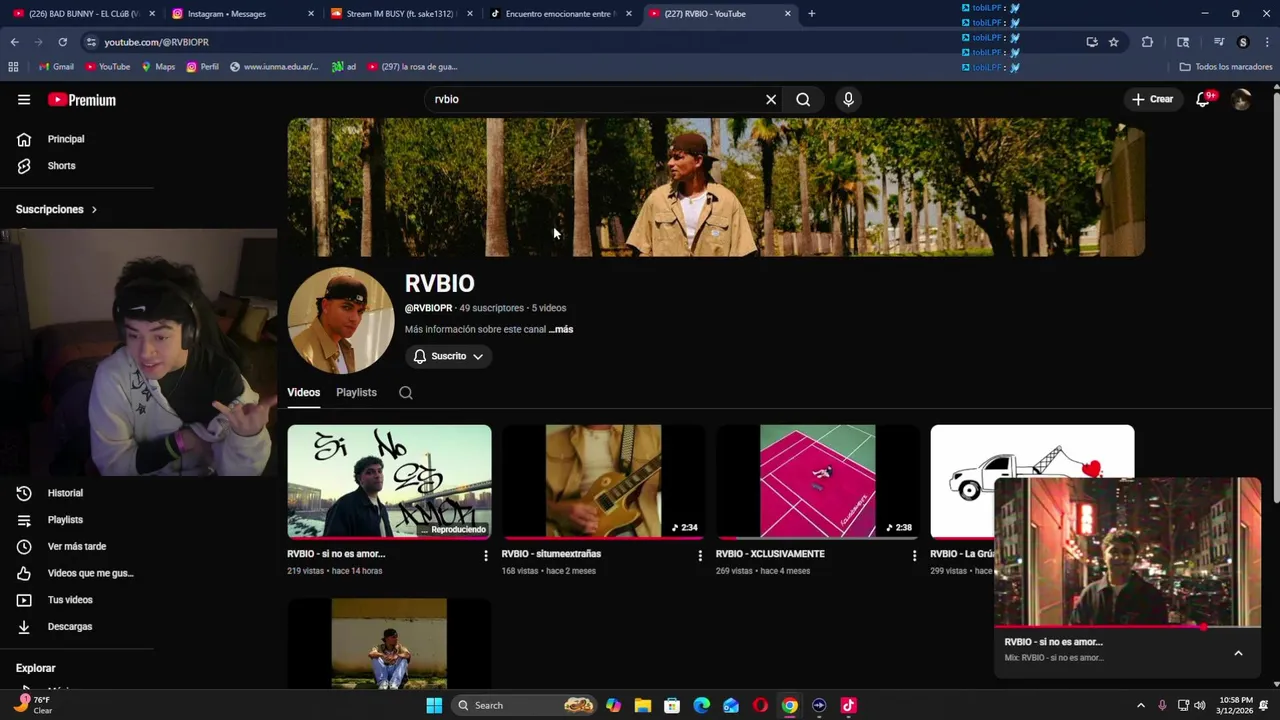The height and width of the screenshot is (720, 1280).
Task: Search within channel using magnifier icon
Action: pos(406,393)
